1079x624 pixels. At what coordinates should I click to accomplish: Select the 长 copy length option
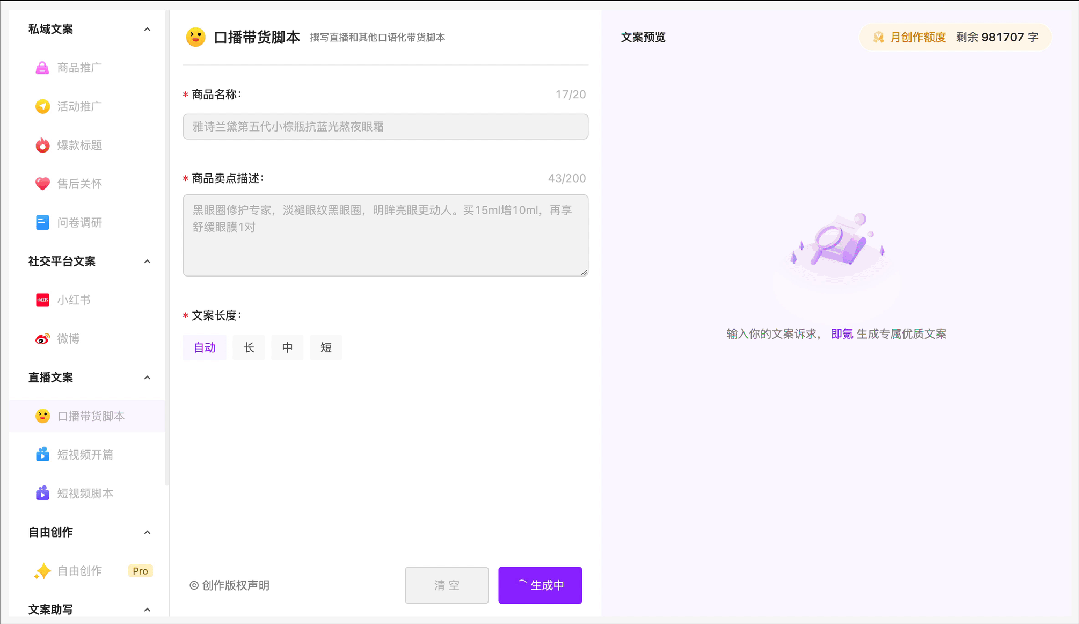pyautogui.click(x=248, y=347)
